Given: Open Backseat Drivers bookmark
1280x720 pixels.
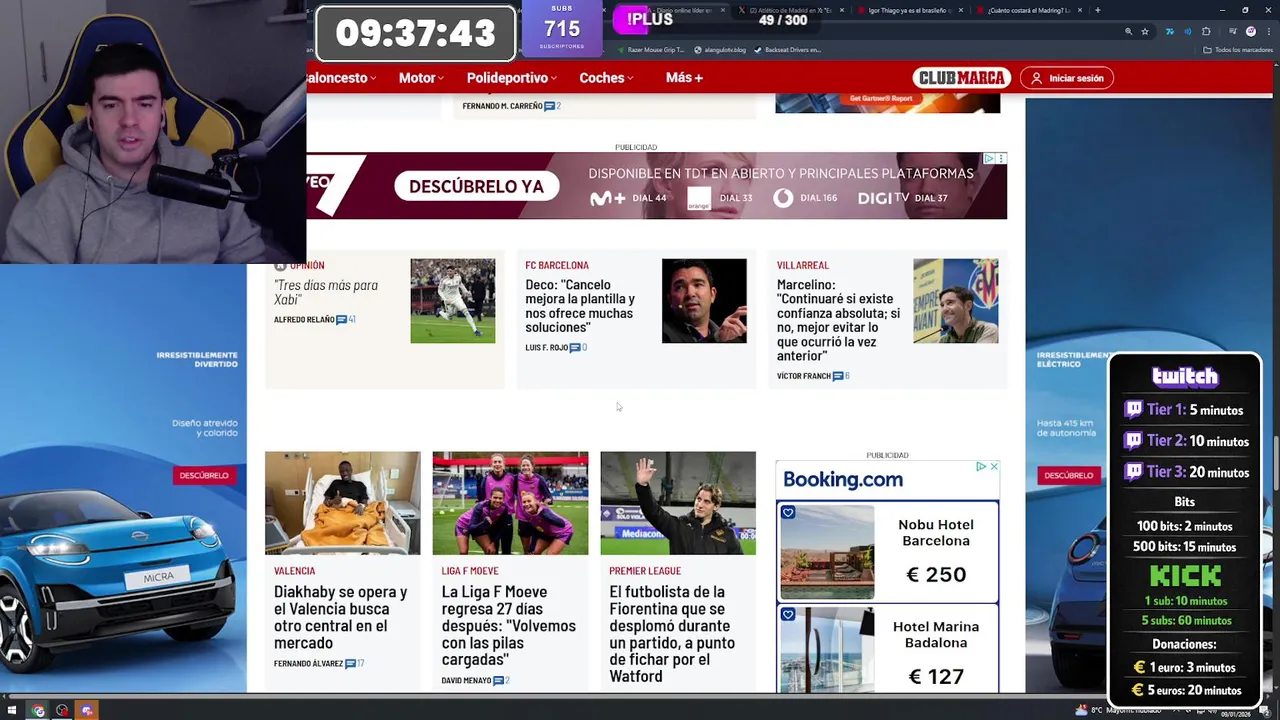Looking at the screenshot, I should [788, 49].
